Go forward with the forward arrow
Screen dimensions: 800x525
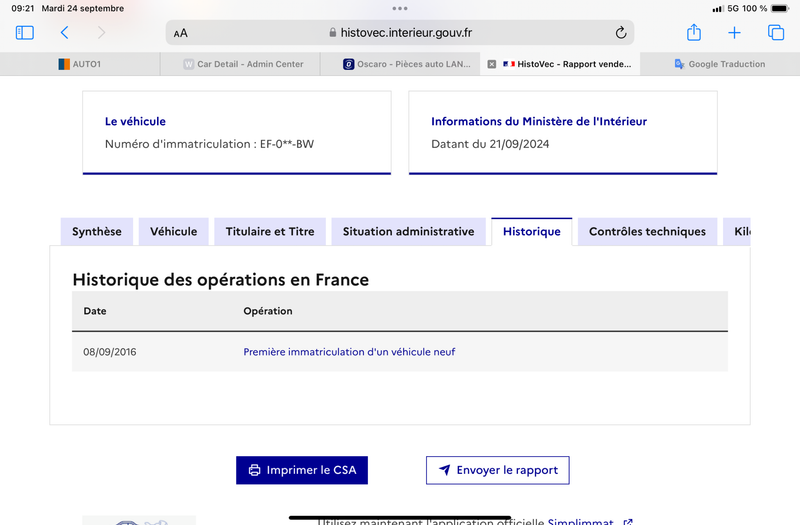pyautogui.click(x=102, y=33)
